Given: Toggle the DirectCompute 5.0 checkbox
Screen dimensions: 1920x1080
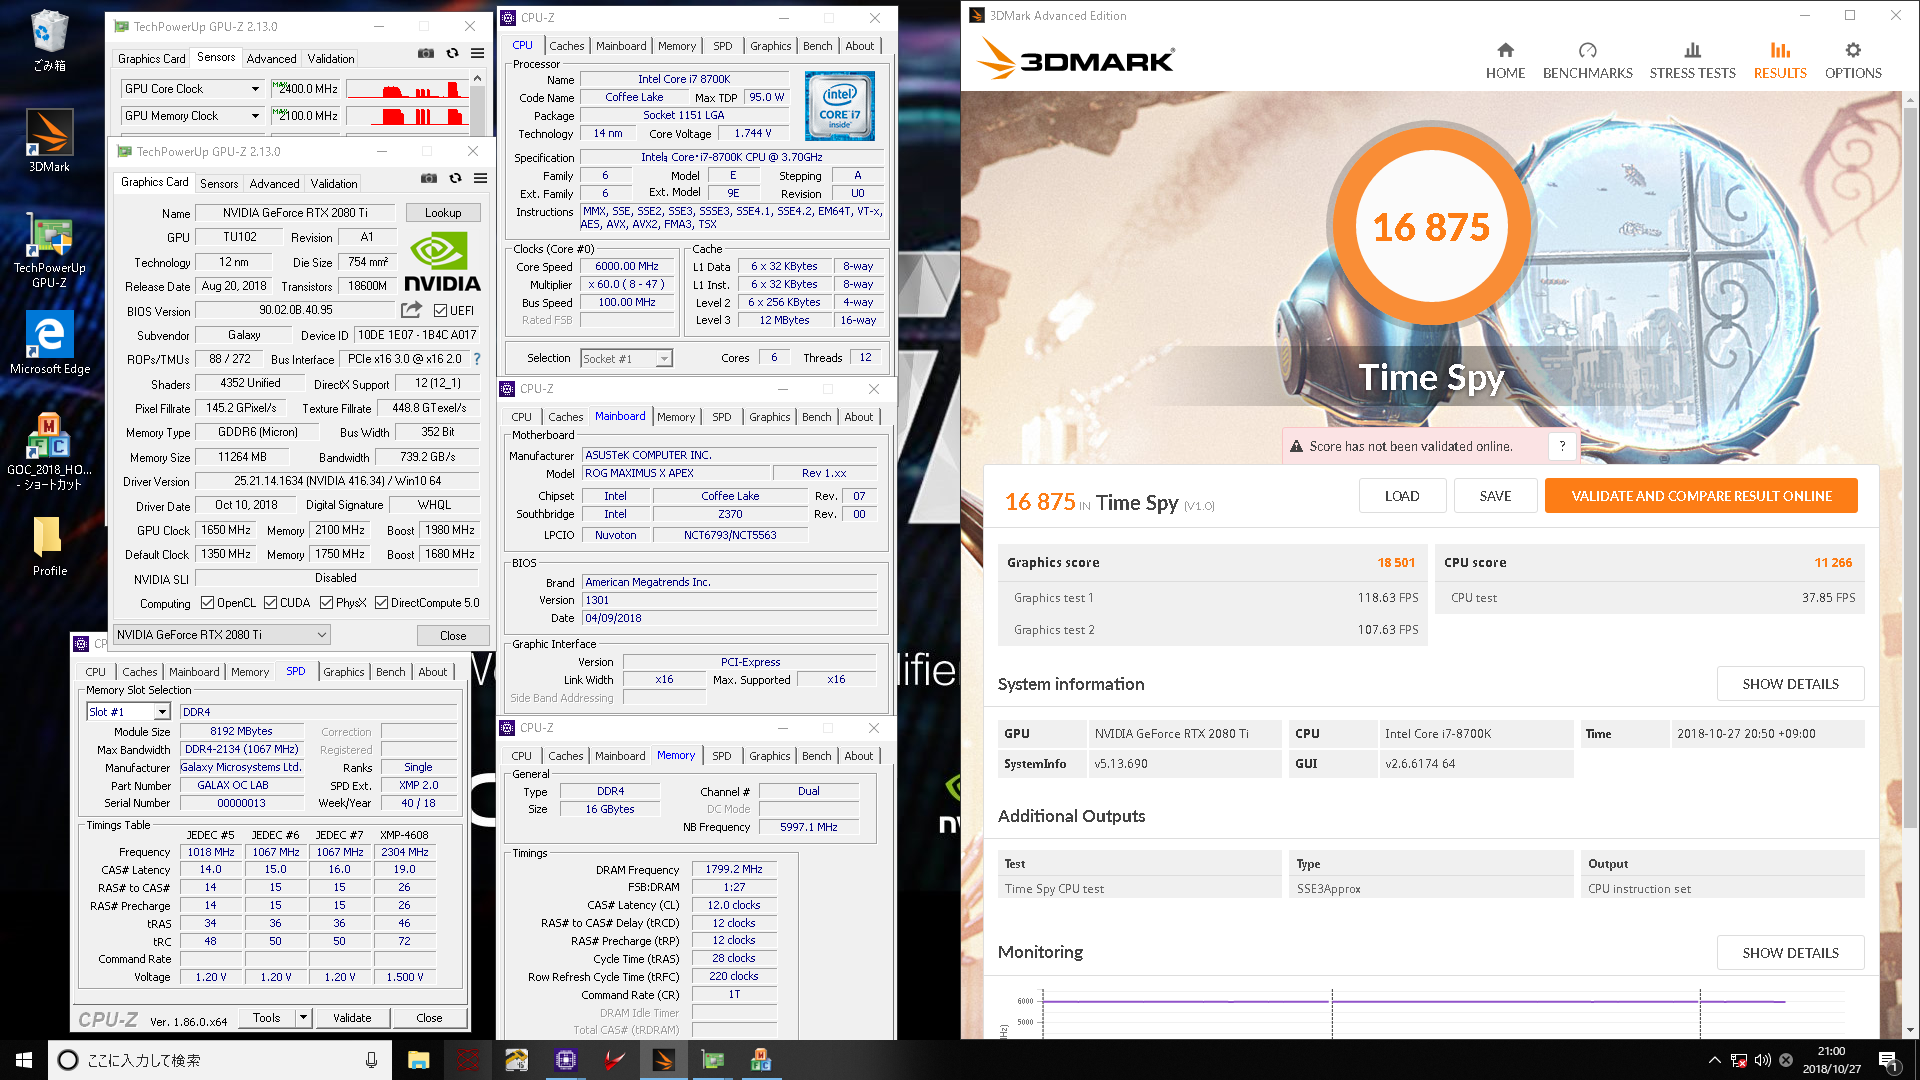Looking at the screenshot, I should pos(381,603).
